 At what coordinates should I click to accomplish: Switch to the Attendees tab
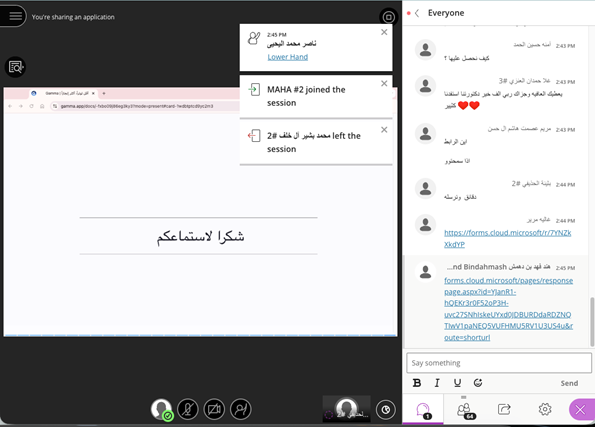tap(464, 410)
